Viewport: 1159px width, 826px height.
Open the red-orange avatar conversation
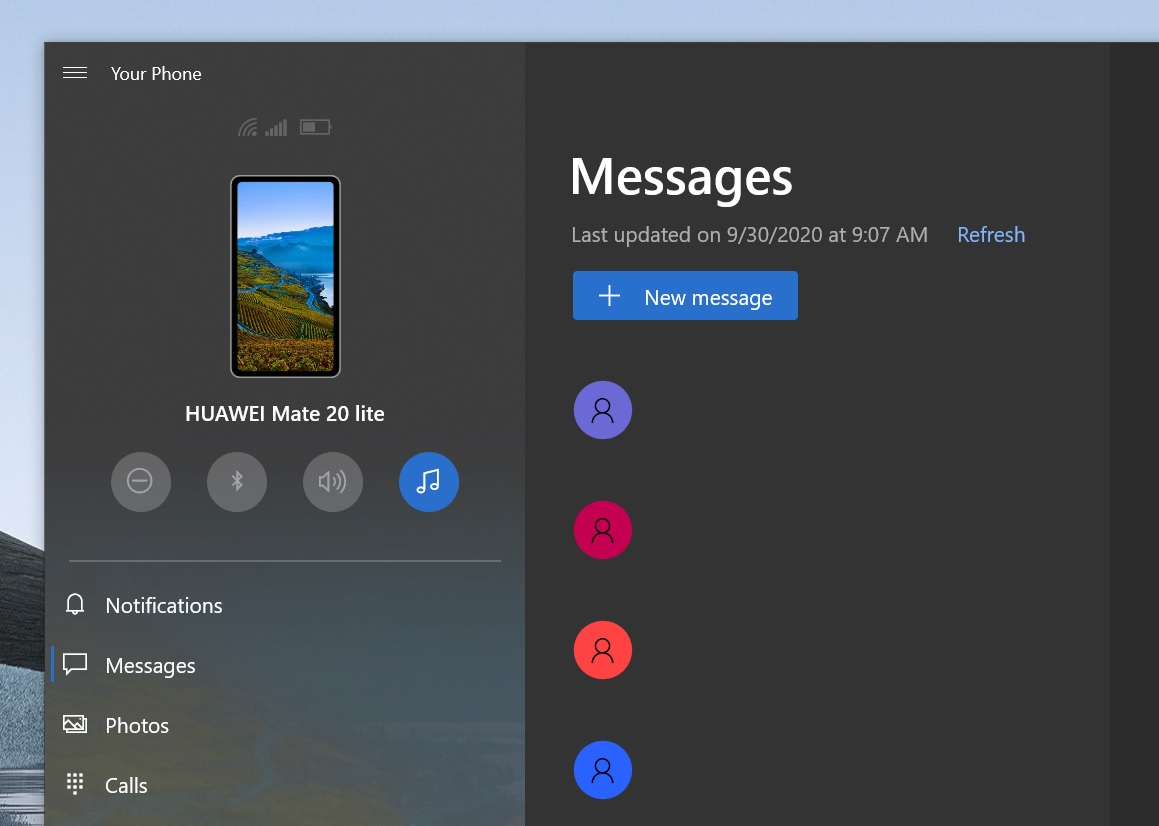point(603,650)
